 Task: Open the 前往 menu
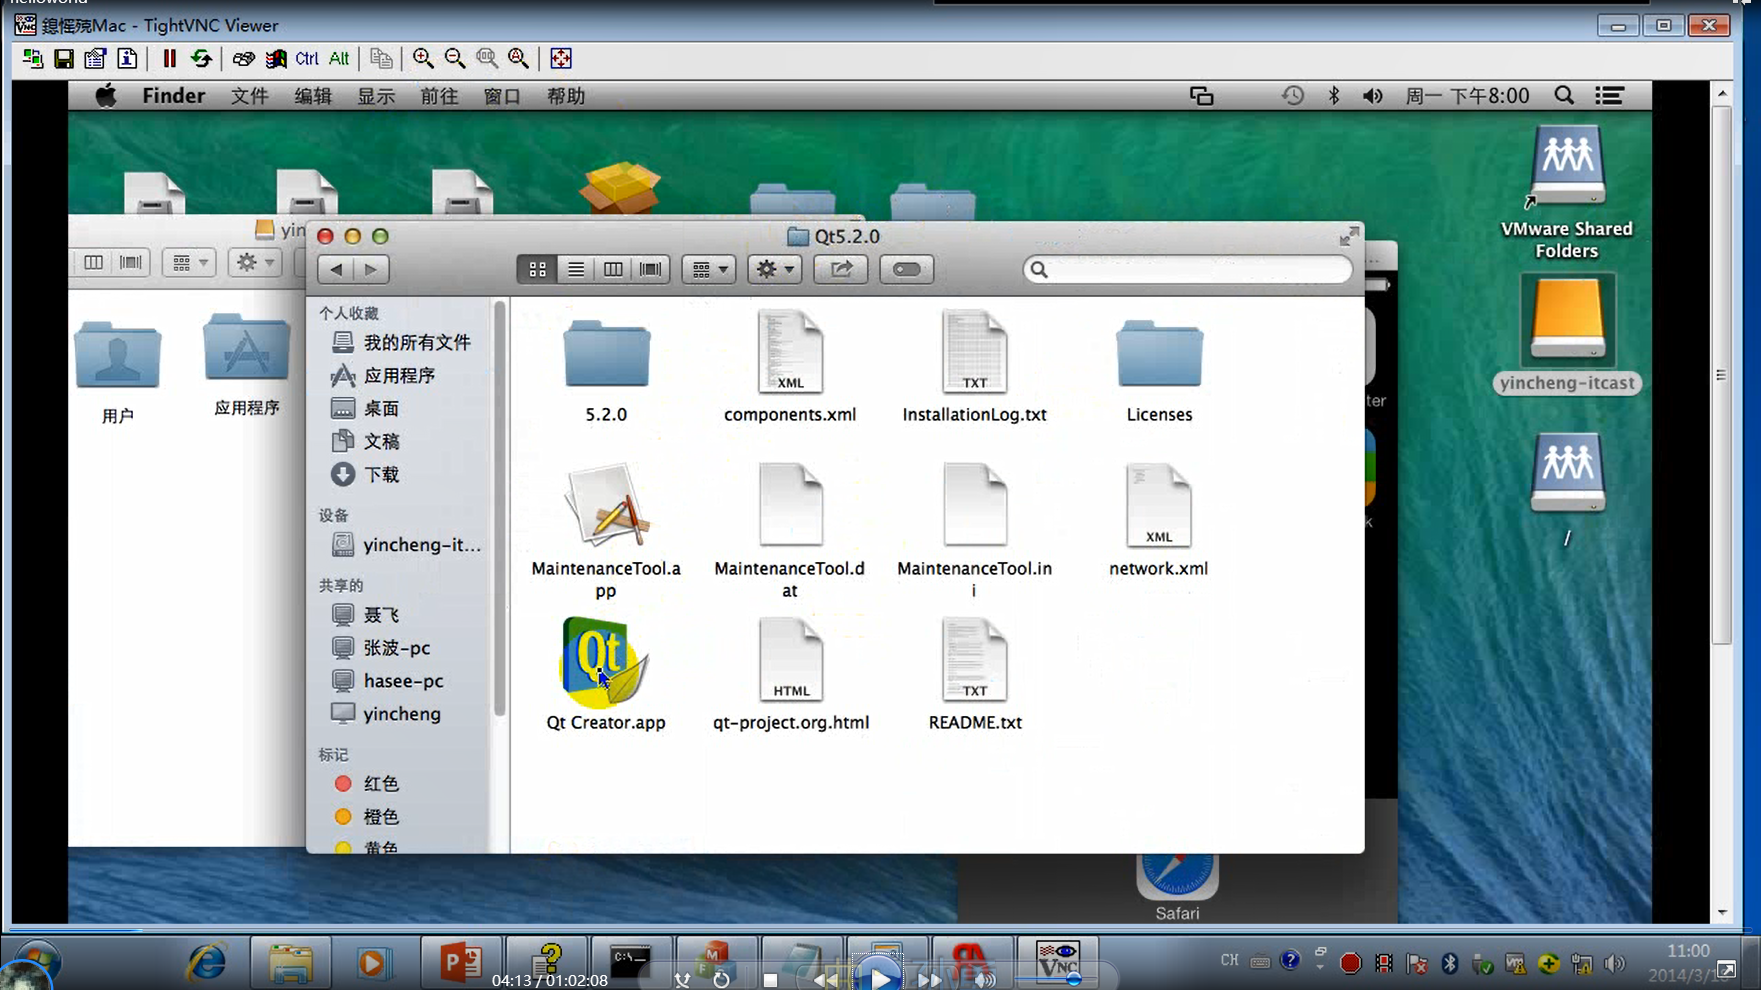pyautogui.click(x=439, y=96)
